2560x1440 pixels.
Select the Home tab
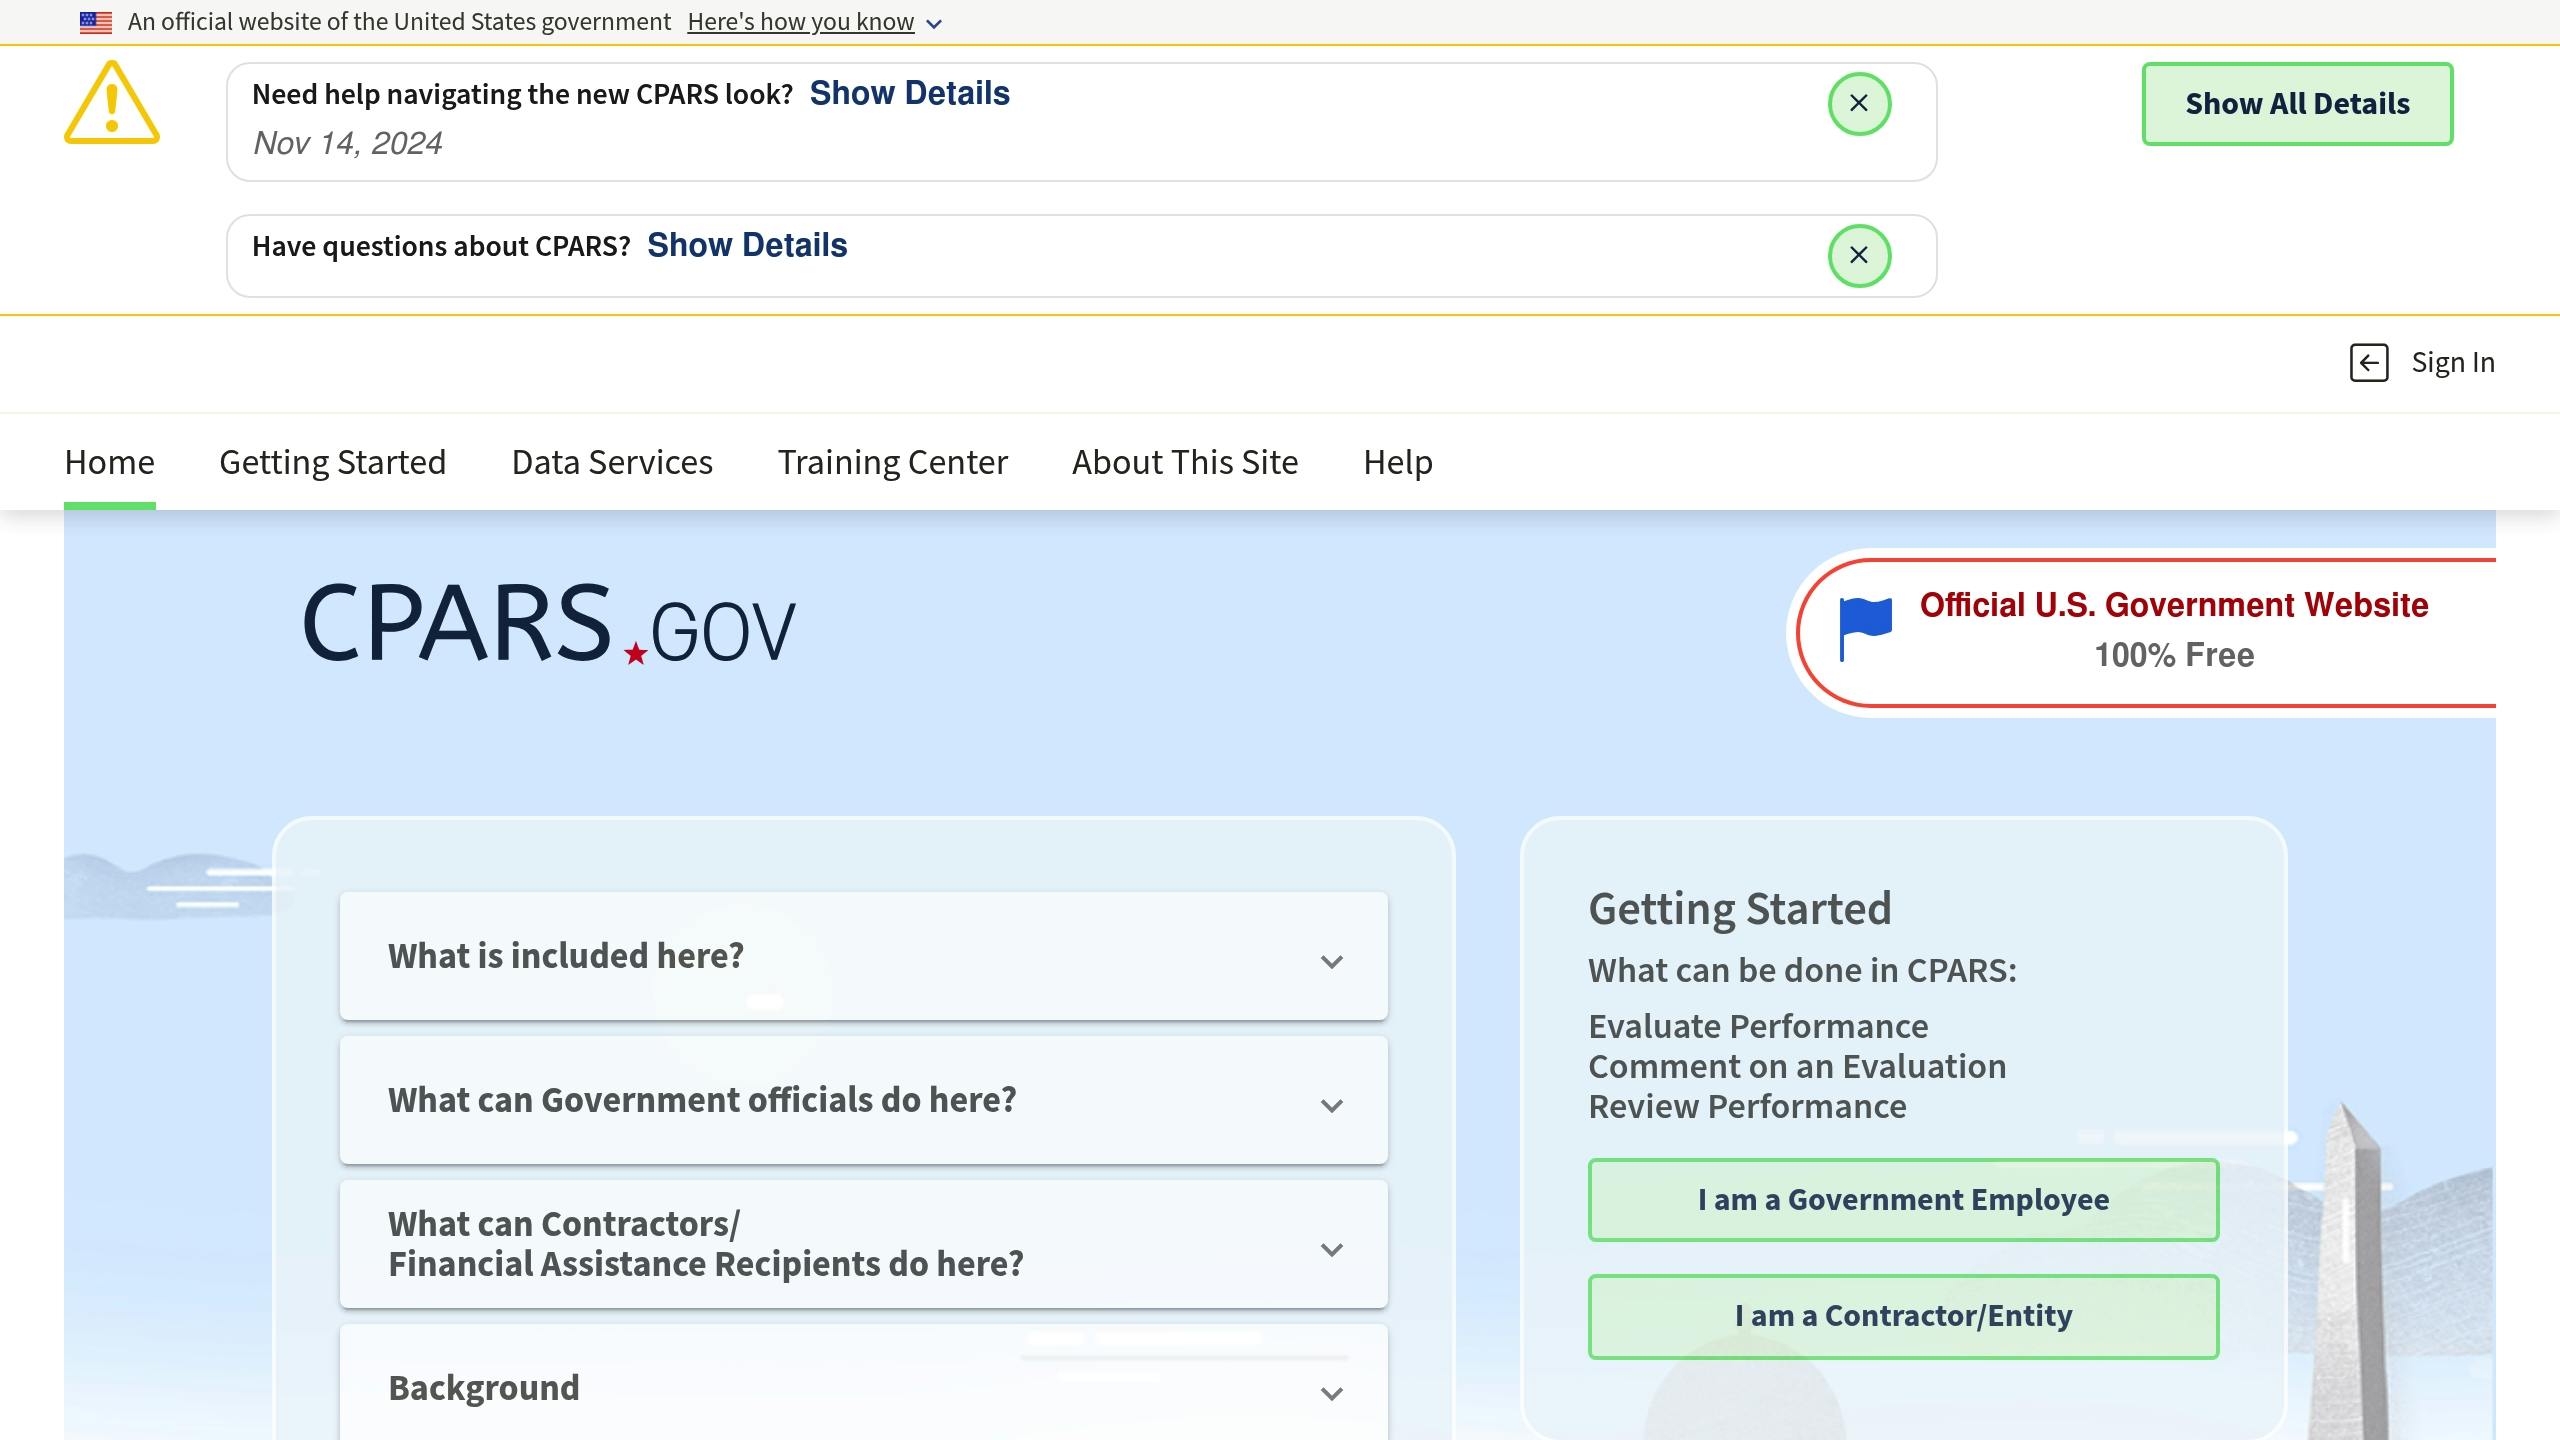coord(110,462)
